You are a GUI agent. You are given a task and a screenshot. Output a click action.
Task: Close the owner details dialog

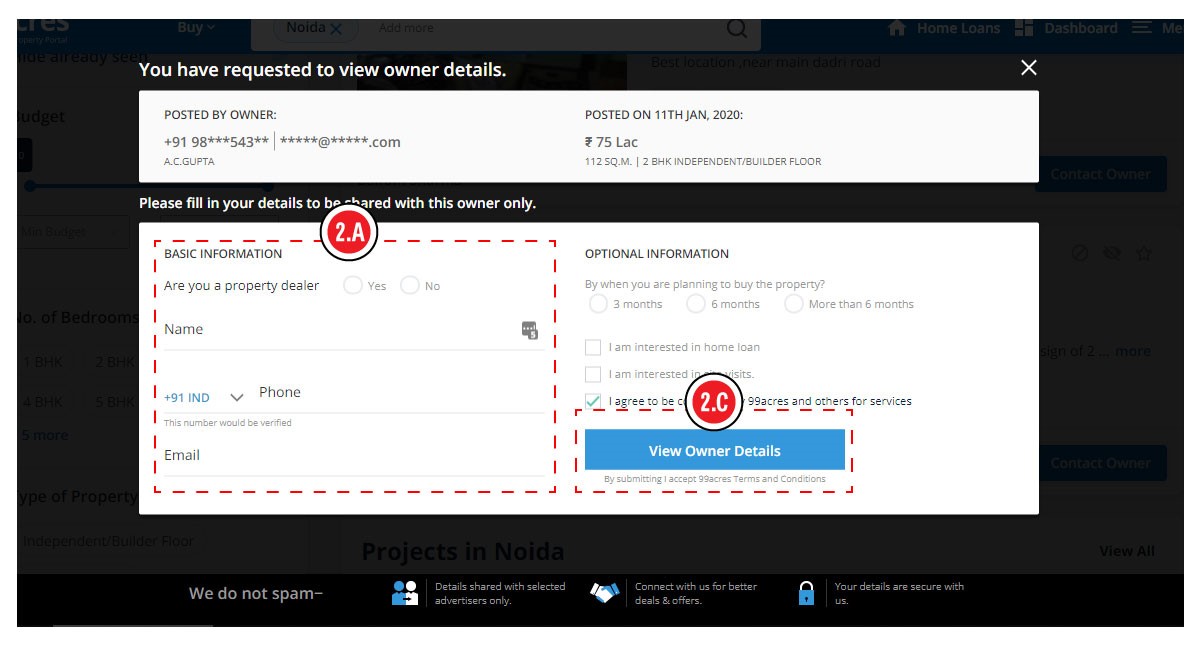tap(1028, 68)
